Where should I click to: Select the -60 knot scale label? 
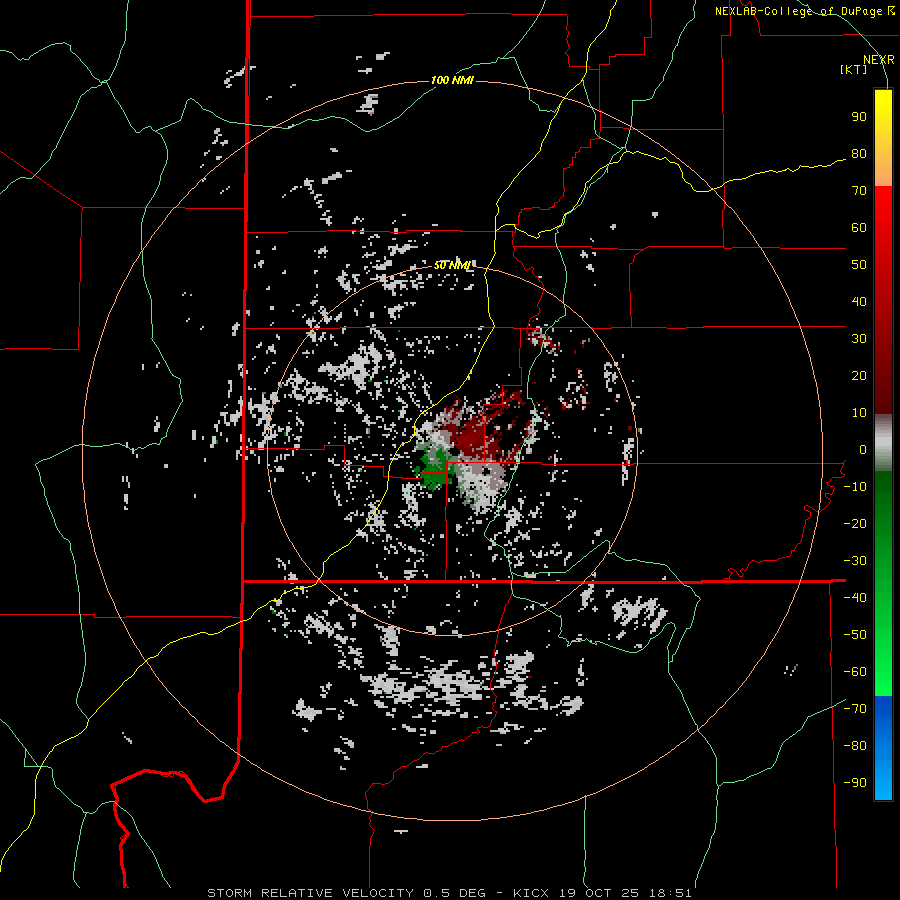pos(855,672)
